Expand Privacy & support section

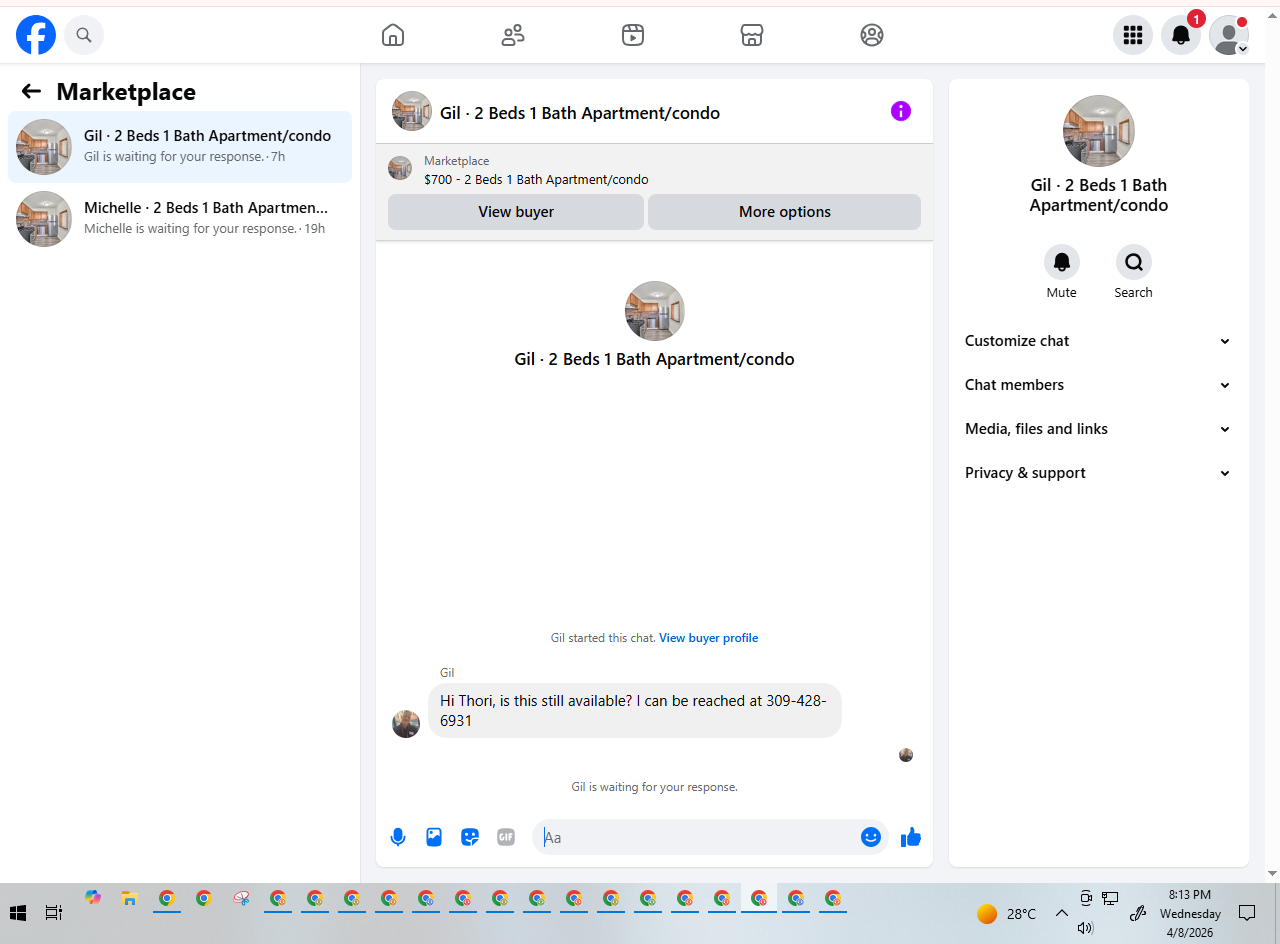[1099, 473]
